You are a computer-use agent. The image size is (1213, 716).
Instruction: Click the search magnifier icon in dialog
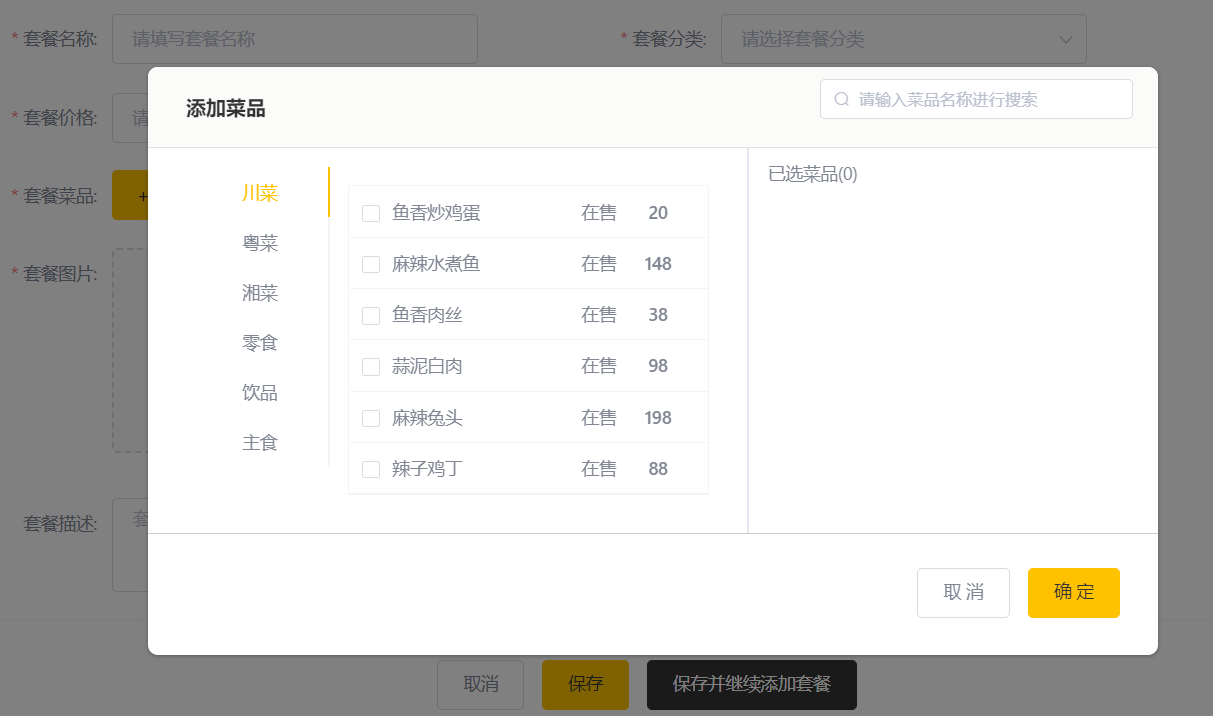(842, 99)
